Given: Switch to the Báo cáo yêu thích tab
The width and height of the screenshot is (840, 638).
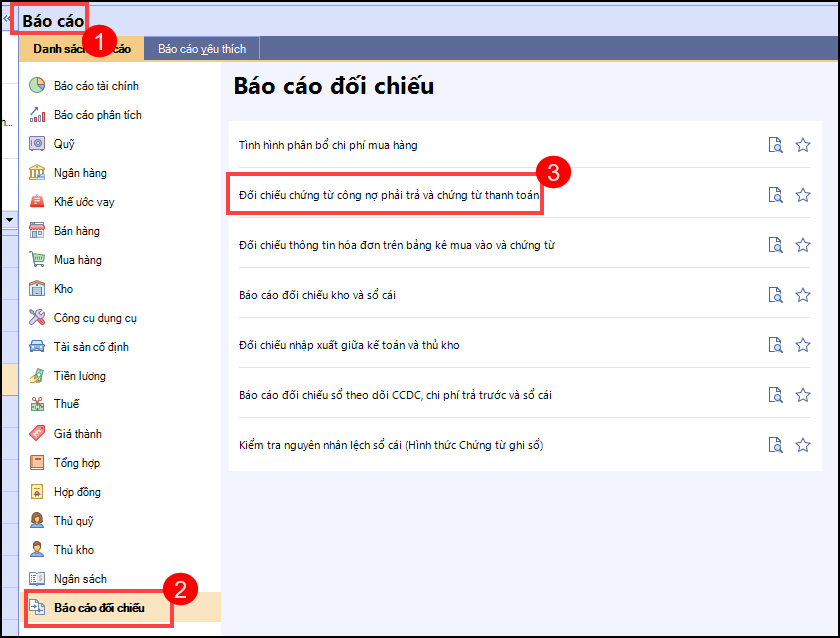Looking at the screenshot, I should (x=201, y=49).
